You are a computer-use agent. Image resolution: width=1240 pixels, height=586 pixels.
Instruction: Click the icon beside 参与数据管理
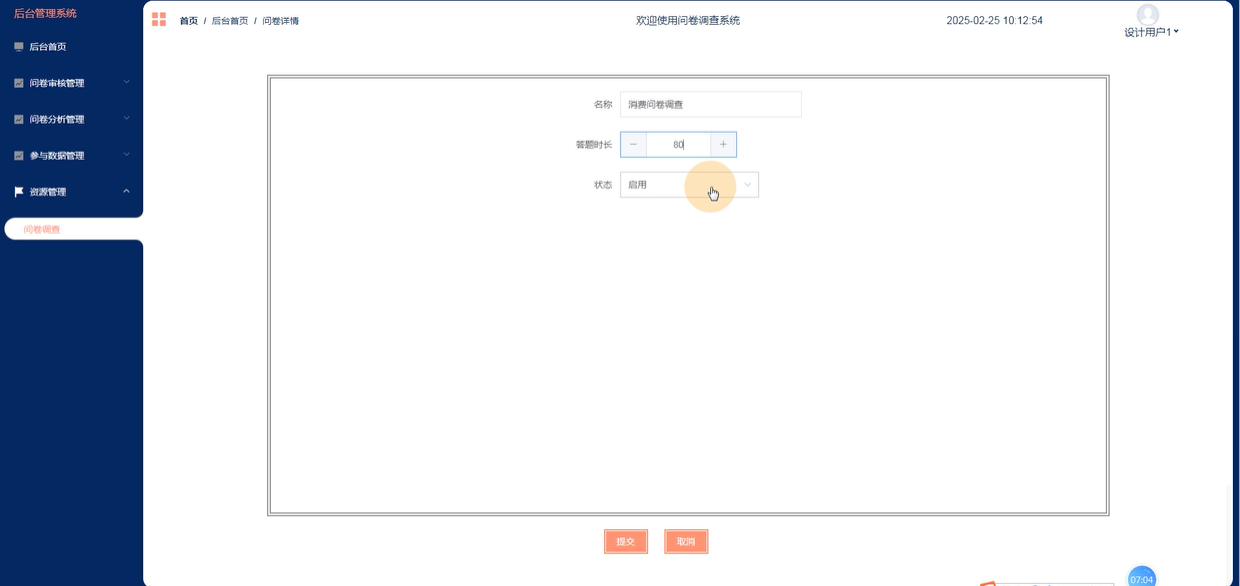point(19,155)
